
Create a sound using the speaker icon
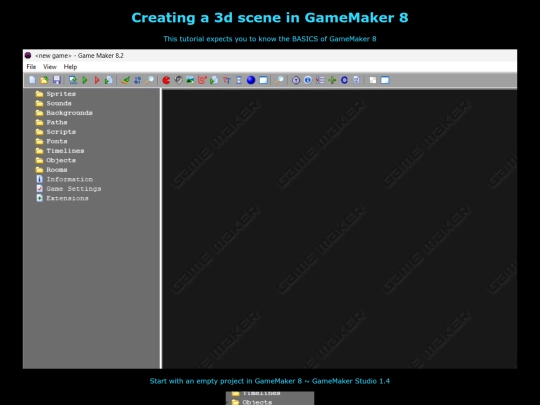(x=178, y=80)
